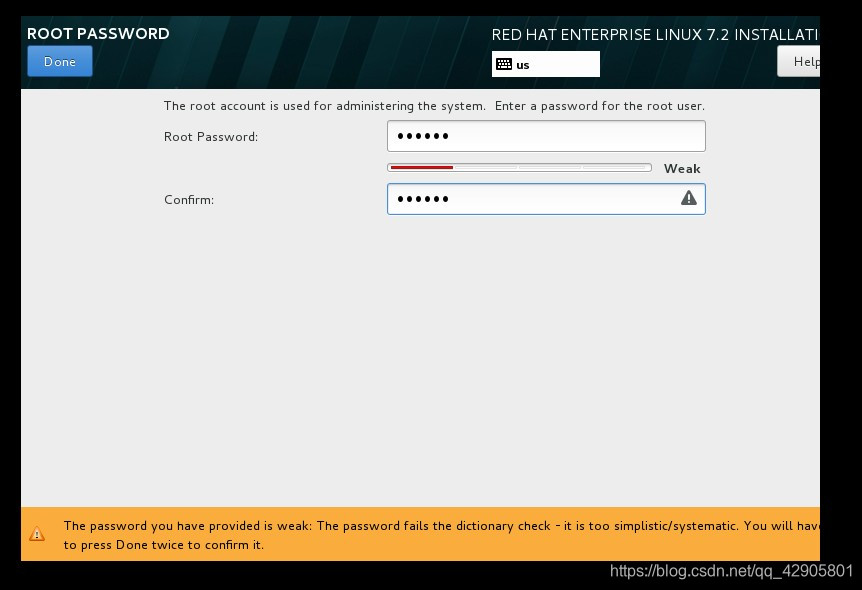Focus the Confirm password field
Viewport: 862px width, 590px height.
pyautogui.click(x=546, y=199)
